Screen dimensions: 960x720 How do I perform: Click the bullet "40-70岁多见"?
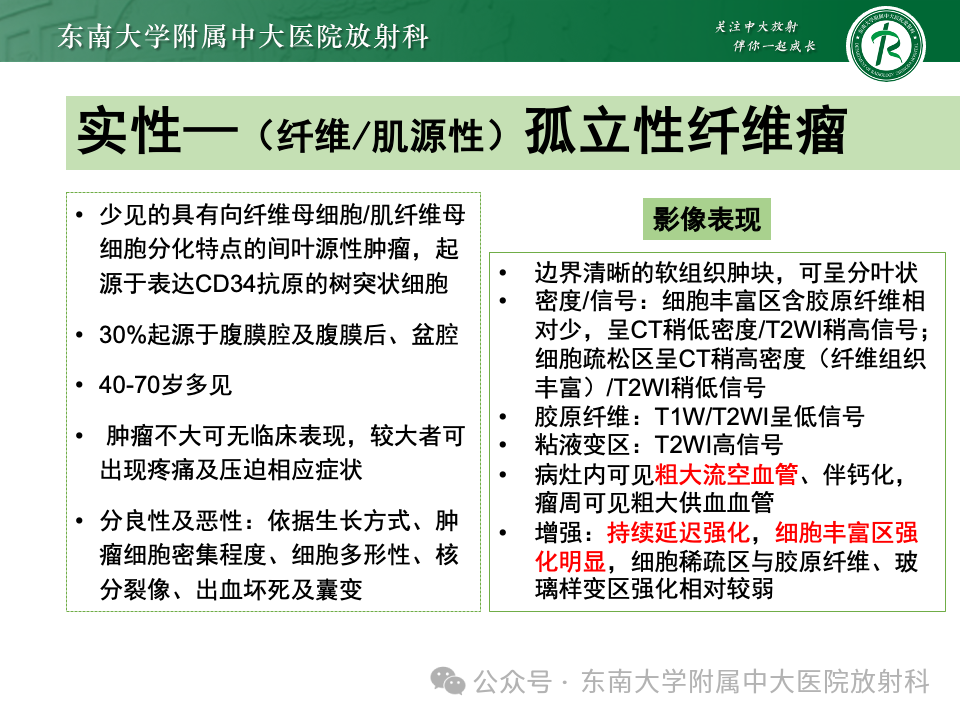pos(165,384)
